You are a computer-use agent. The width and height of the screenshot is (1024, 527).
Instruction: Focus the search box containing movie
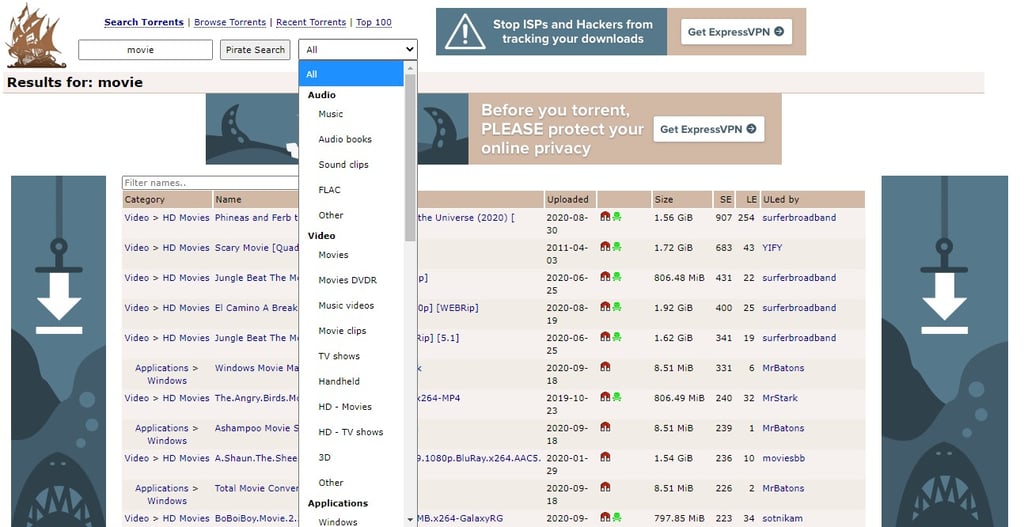[145, 50]
